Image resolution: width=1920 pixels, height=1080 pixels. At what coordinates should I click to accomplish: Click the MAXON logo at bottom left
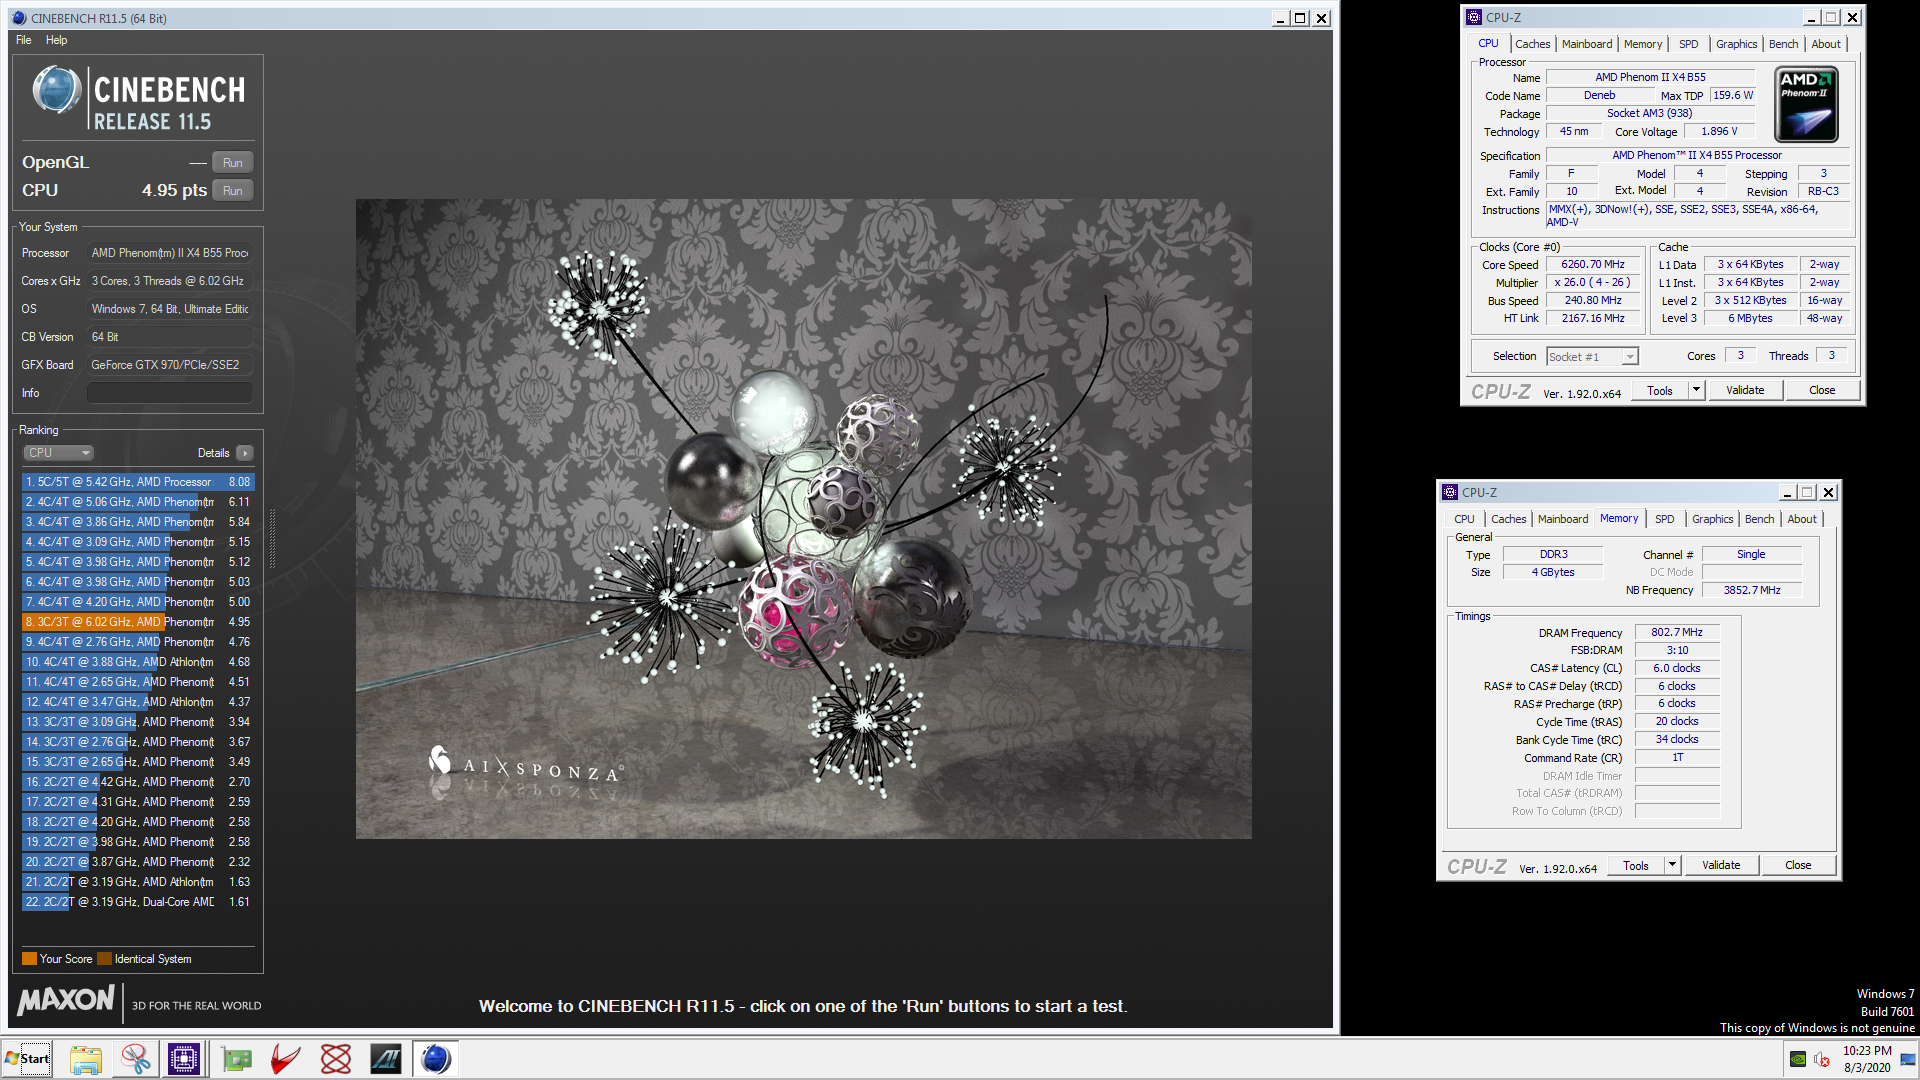pos(67,1000)
